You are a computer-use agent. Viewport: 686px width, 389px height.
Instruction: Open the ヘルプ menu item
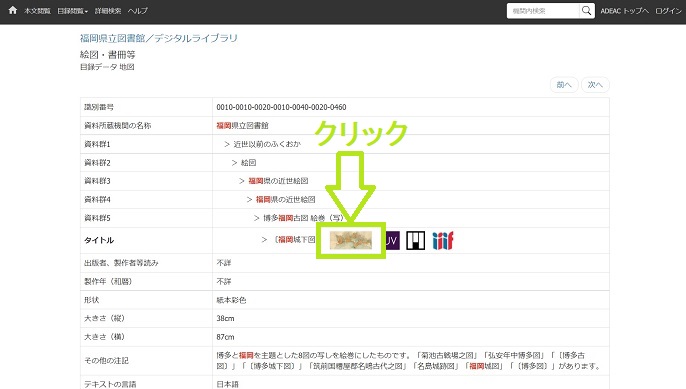tap(137, 11)
